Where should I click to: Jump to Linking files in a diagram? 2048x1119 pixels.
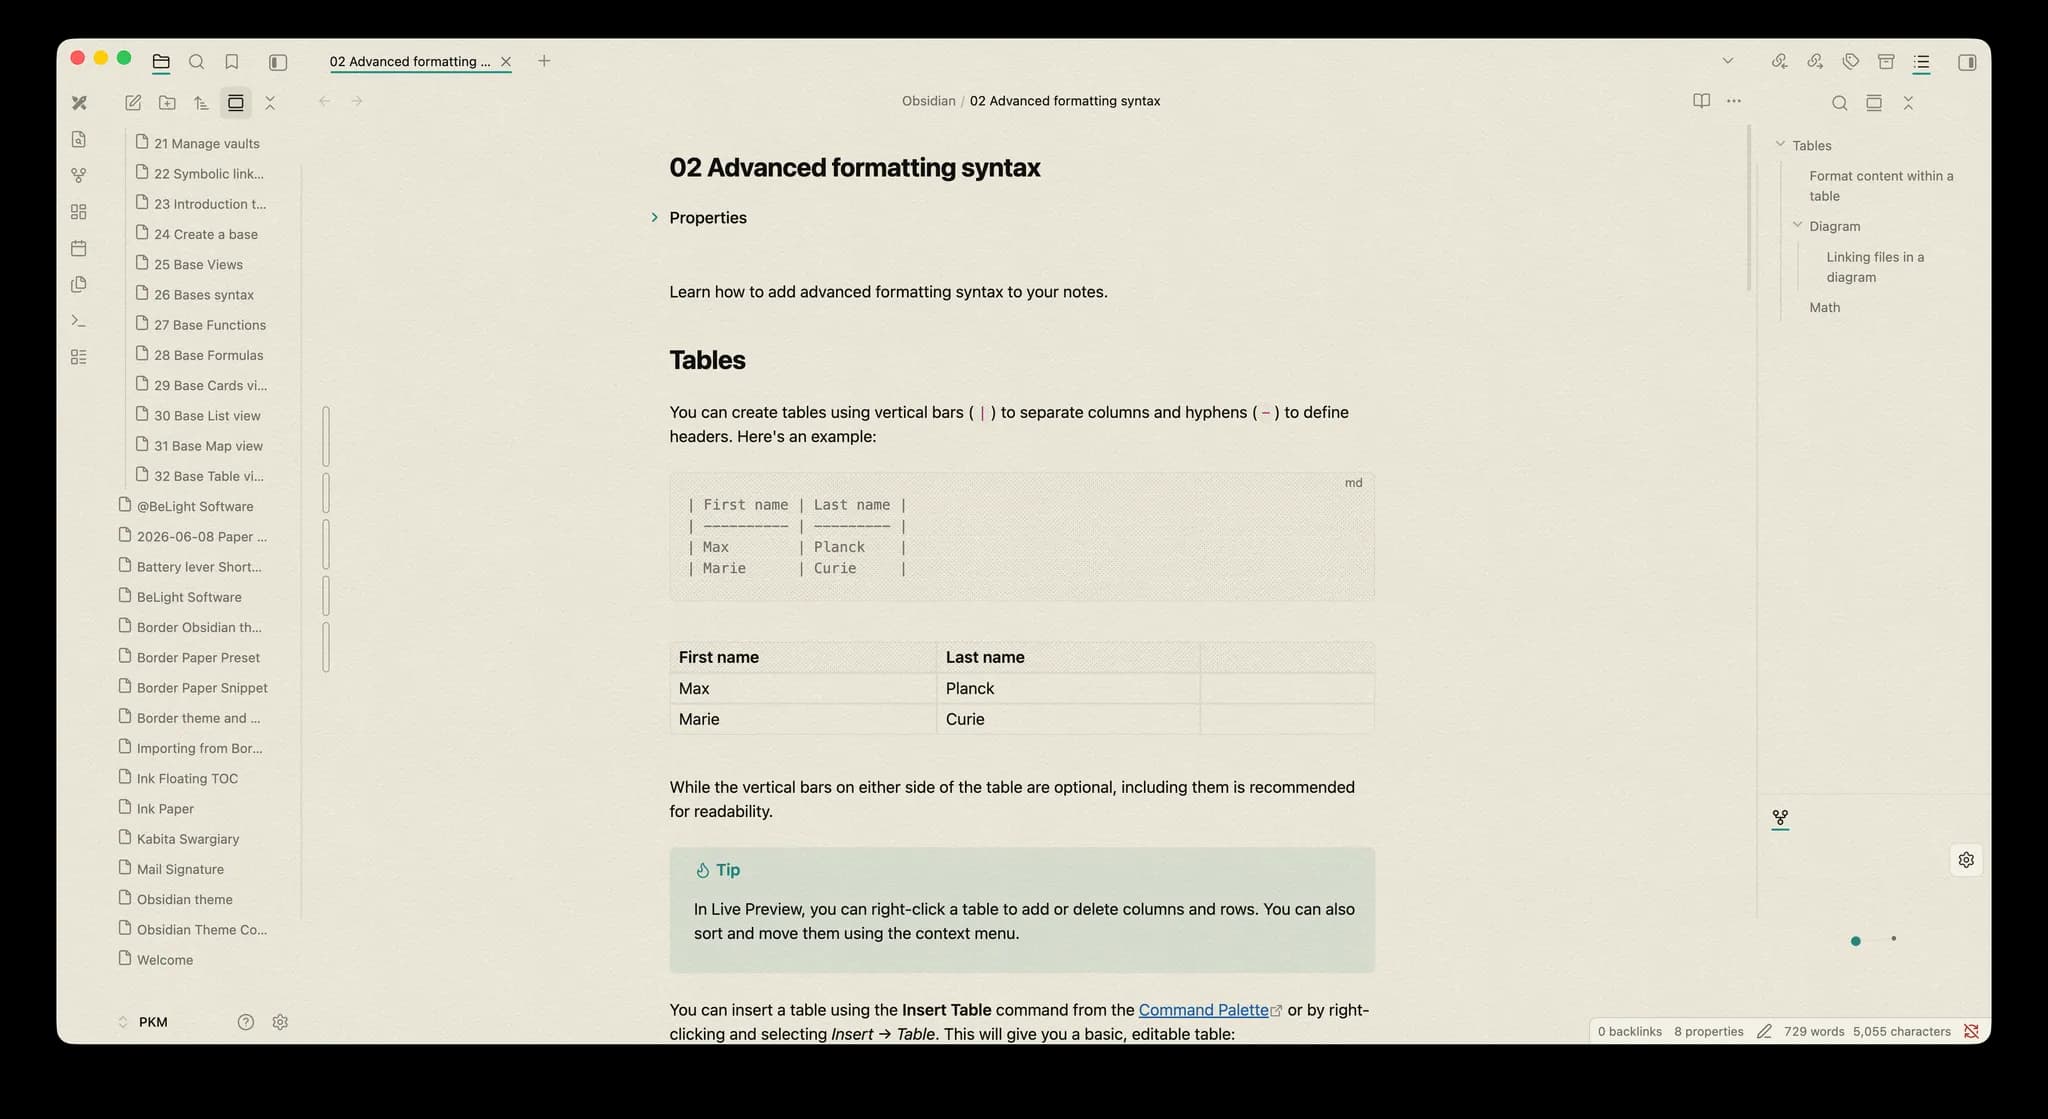(x=1875, y=267)
